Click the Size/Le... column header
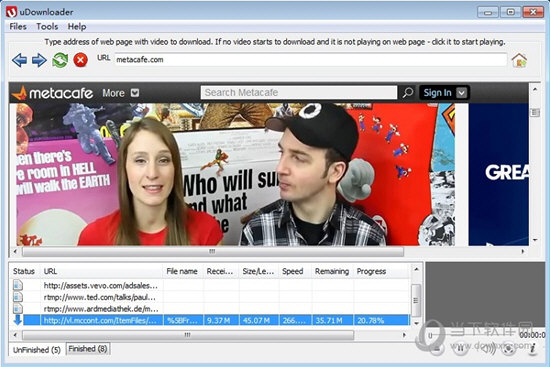This screenshot has height=367, width=550. click(x=259, y=271)
